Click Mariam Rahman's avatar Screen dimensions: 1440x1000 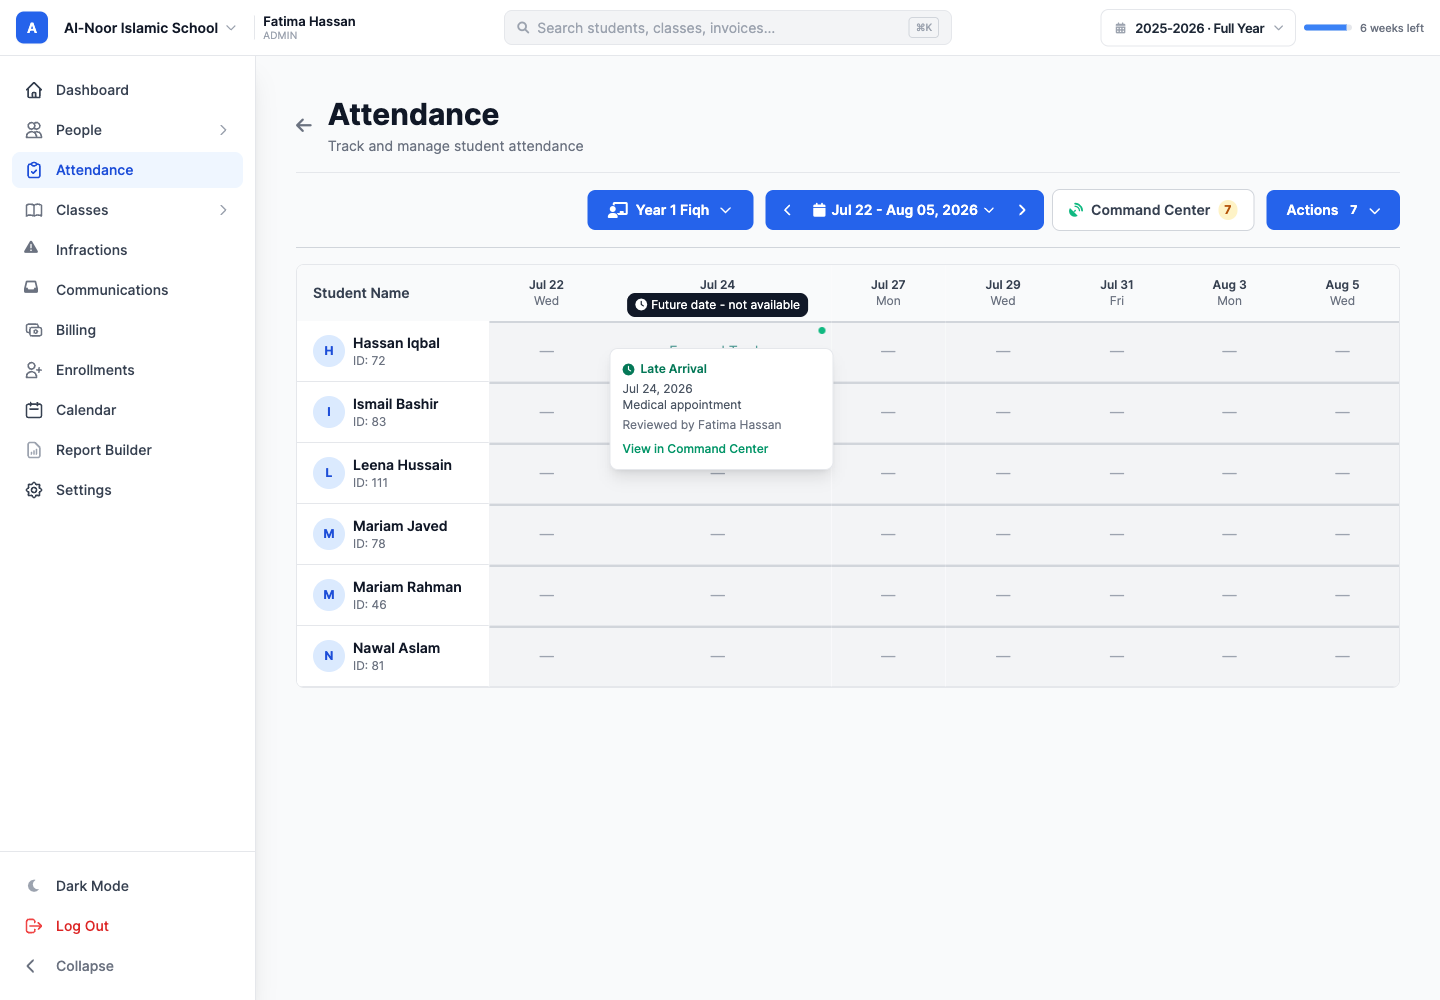click(329, 595)
